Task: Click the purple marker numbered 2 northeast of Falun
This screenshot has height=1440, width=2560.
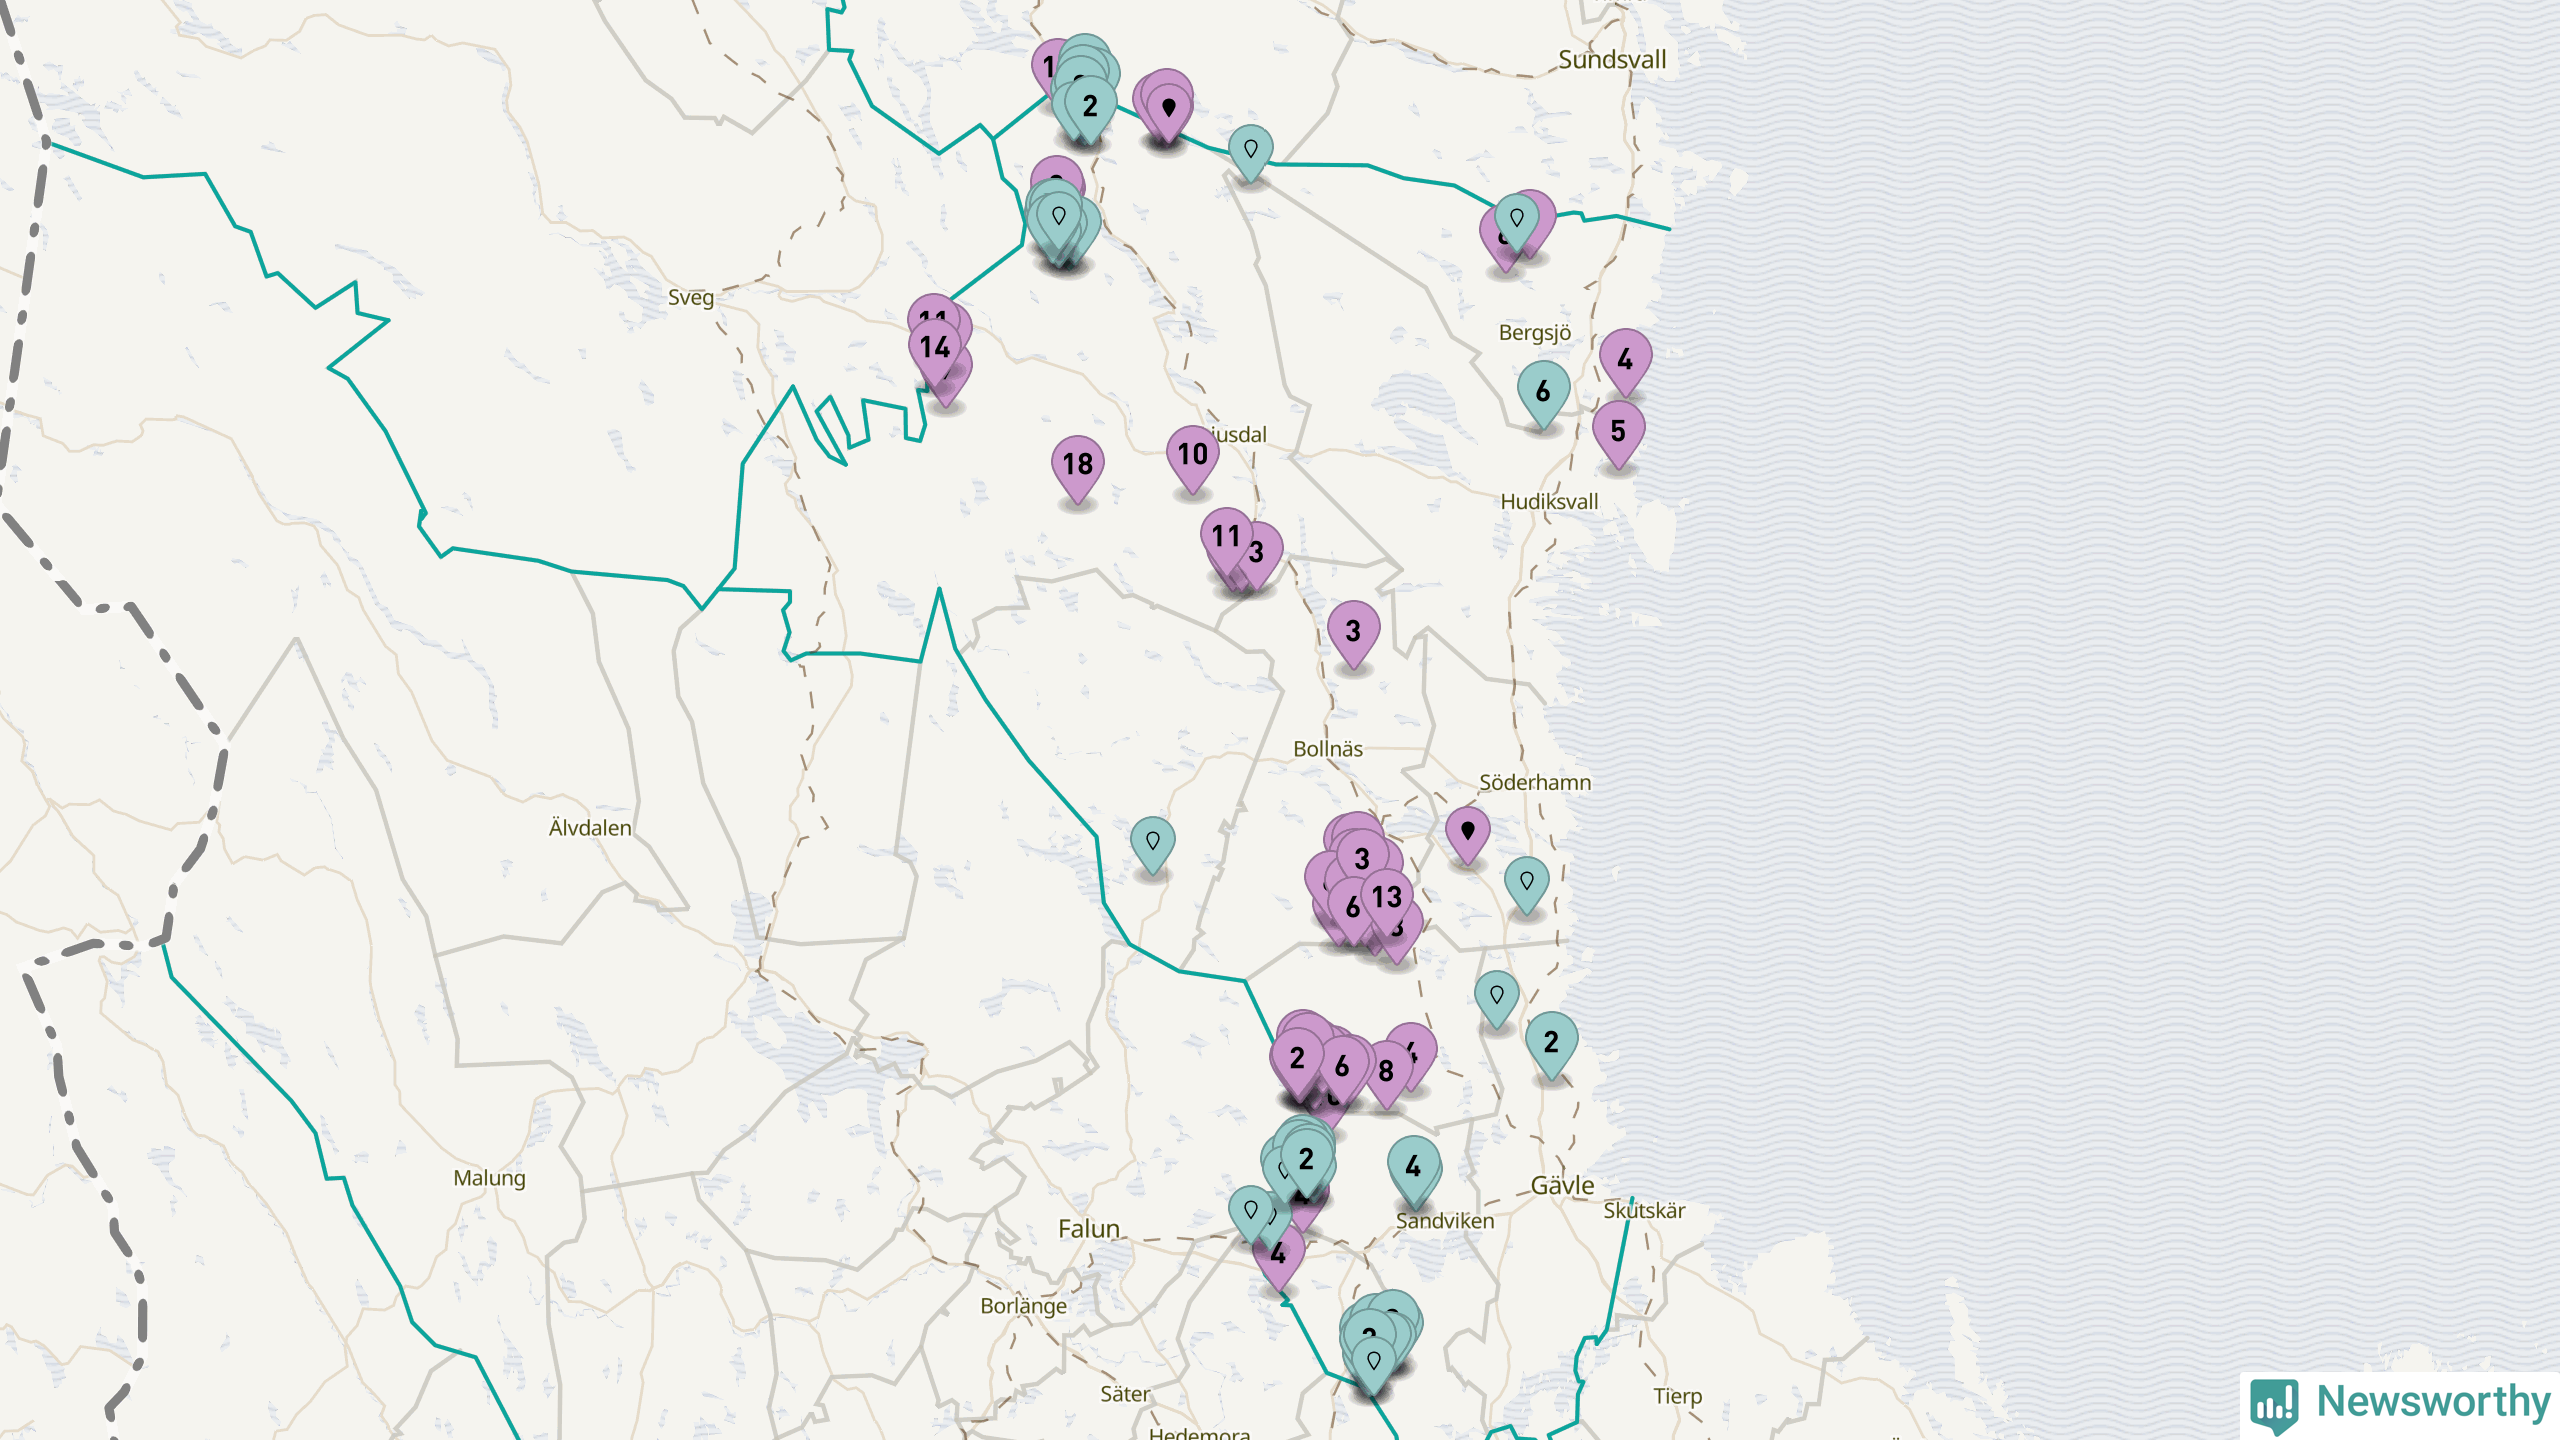Action: tap(1297, 1062)
